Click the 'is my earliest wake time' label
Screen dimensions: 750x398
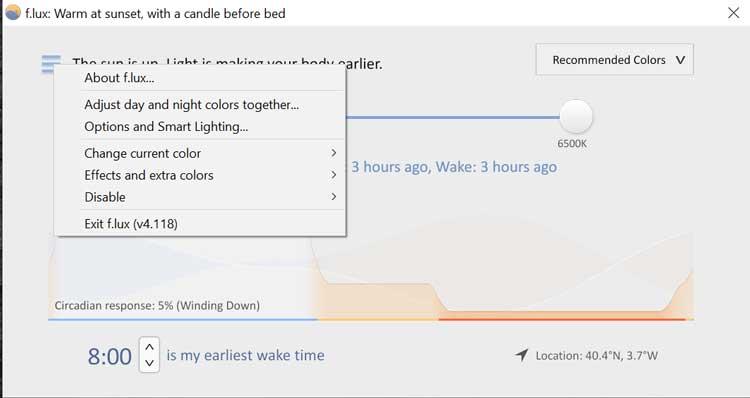point(245,355)
